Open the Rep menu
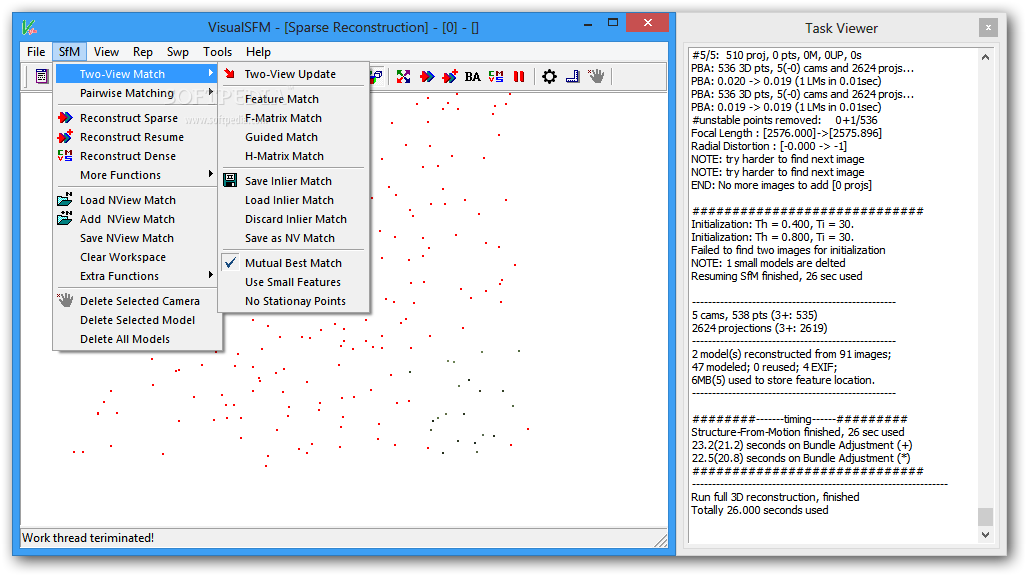Screen dimensions: 1027x576 pyautogui.click(x=143, y=52)
